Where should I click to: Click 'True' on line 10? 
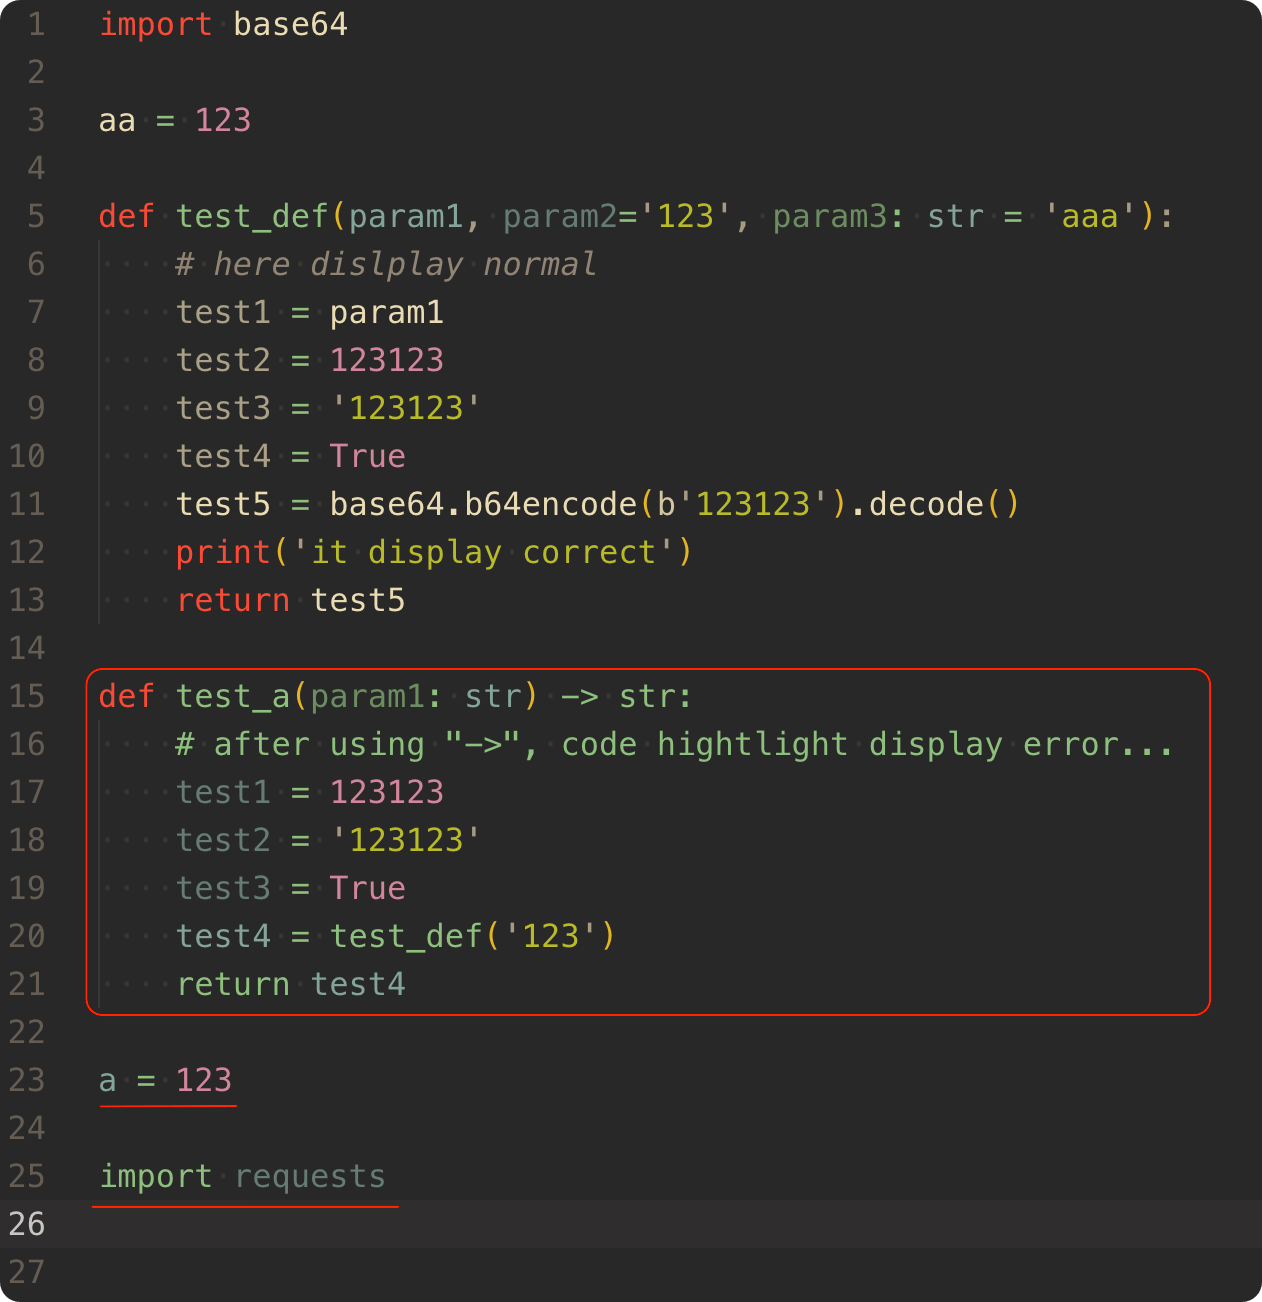tap(368, 456)
